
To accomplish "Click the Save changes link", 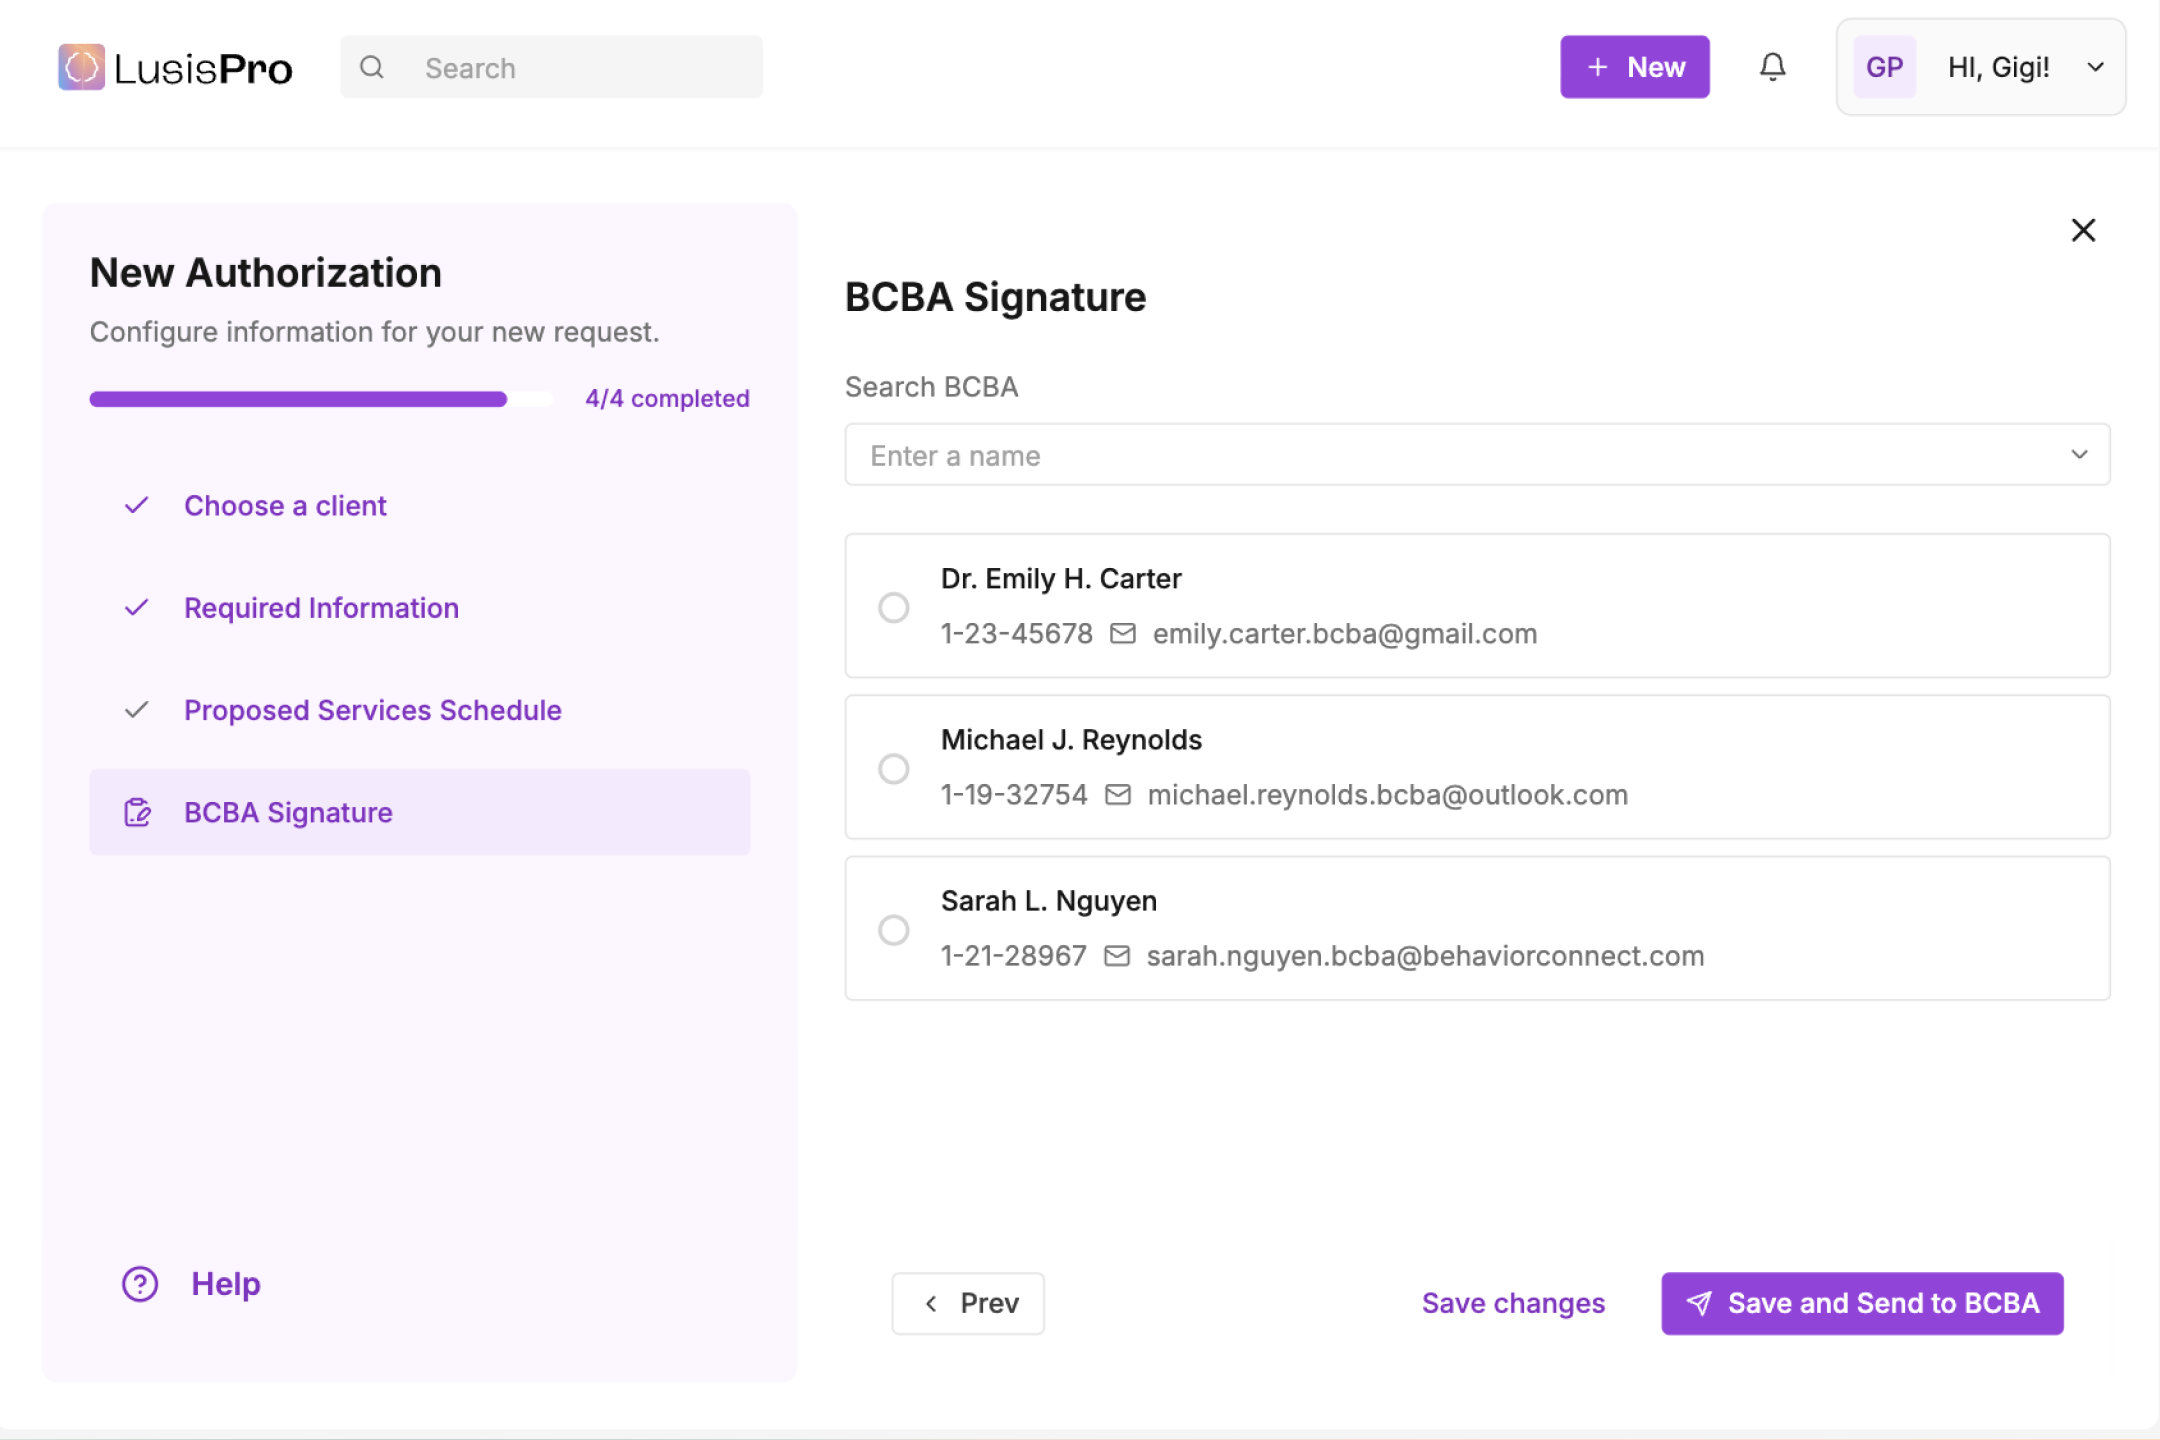I will click(1513, 1303).
